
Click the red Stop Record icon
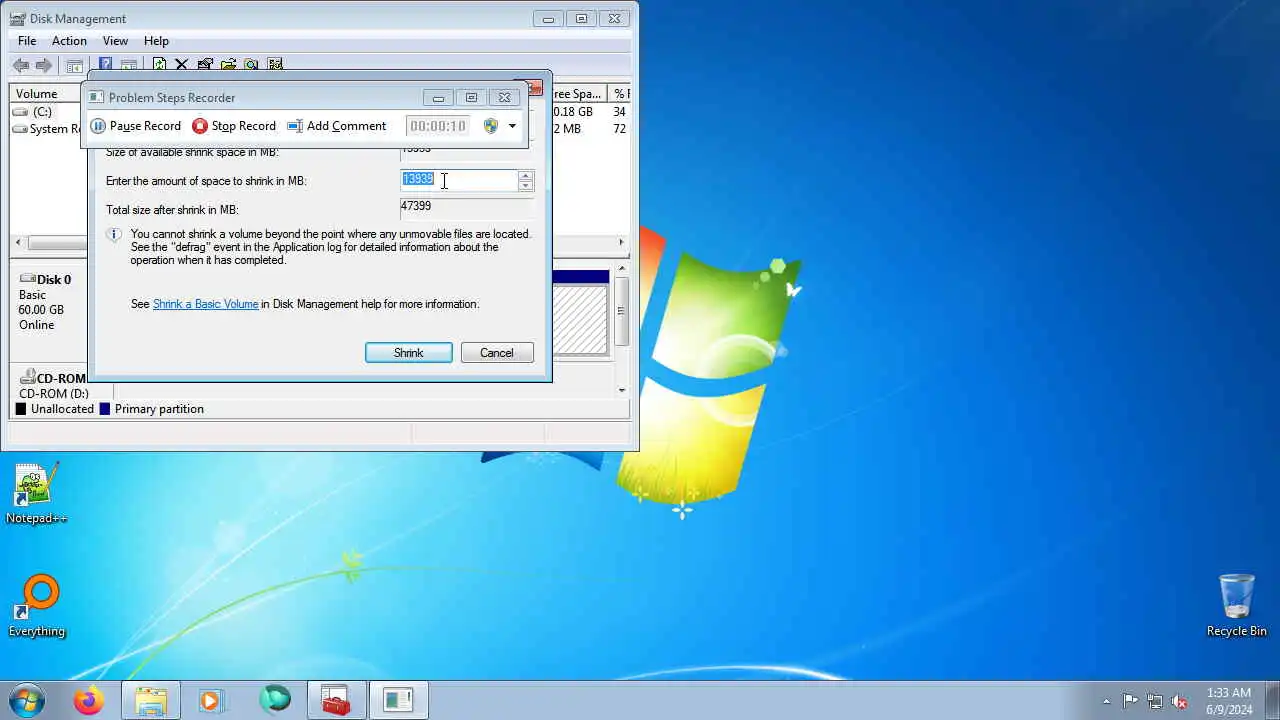point(200,126)
